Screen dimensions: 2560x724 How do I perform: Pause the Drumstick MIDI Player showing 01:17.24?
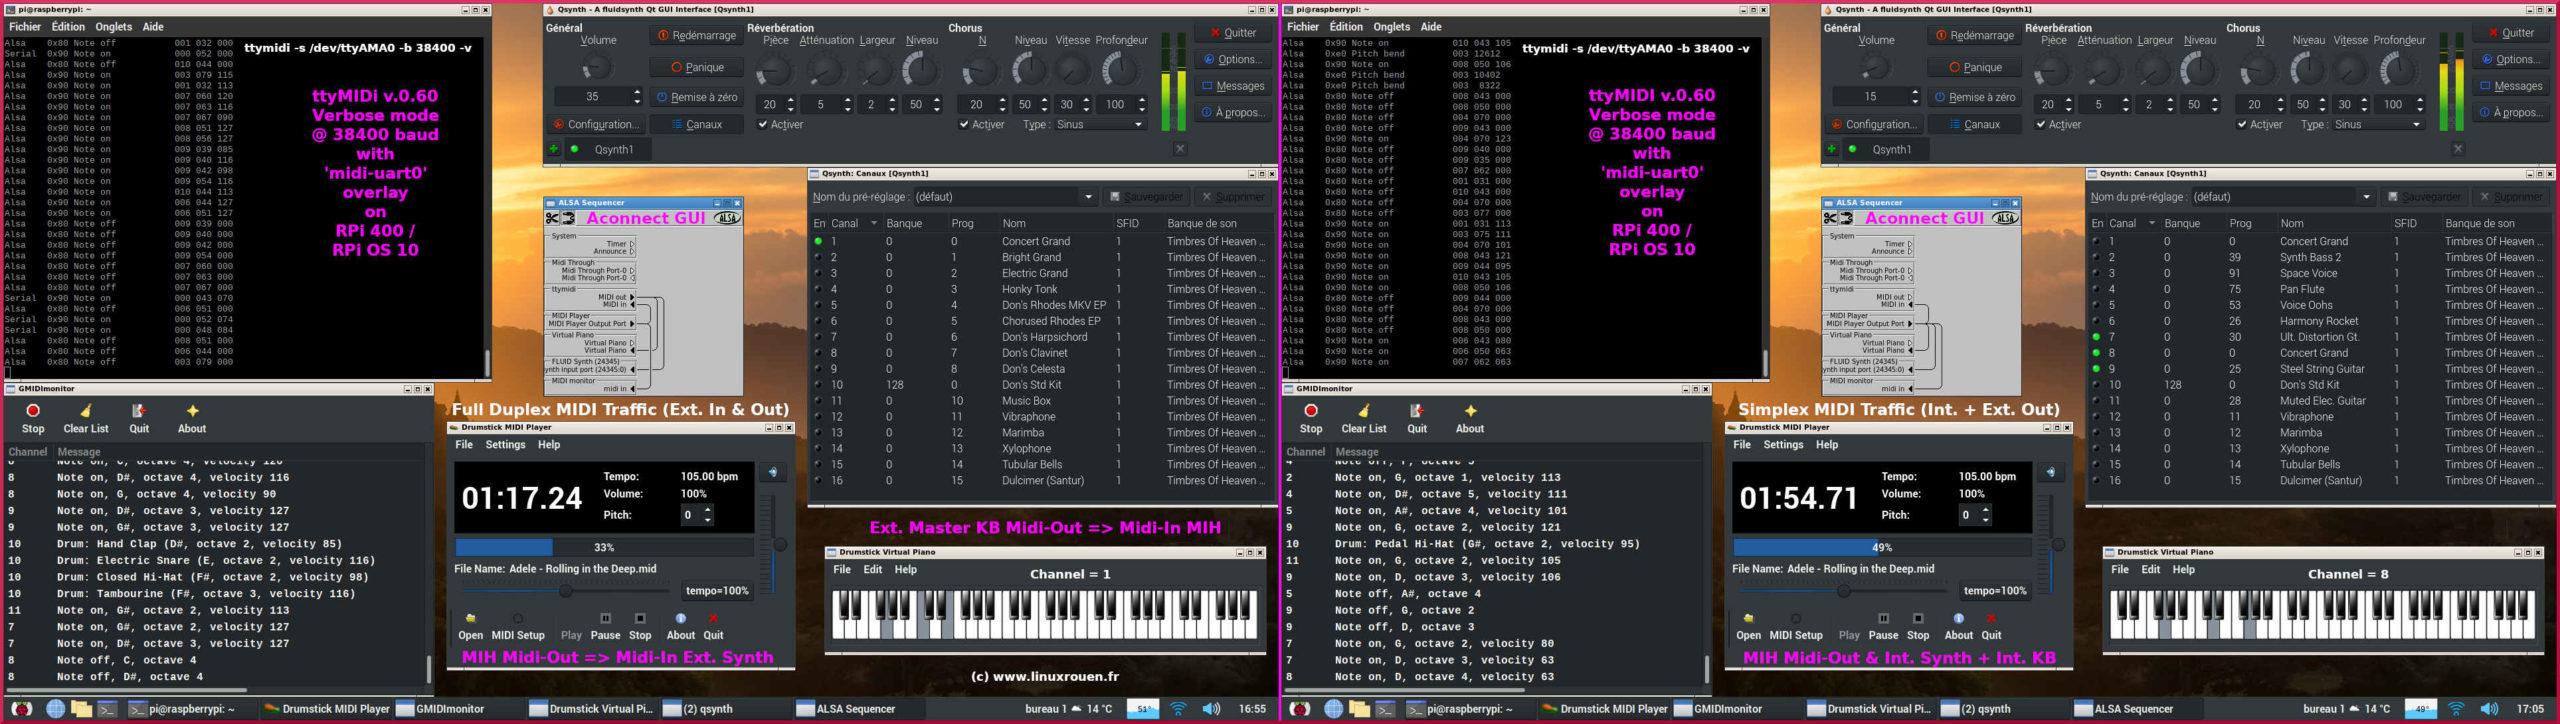click(605, 625)
